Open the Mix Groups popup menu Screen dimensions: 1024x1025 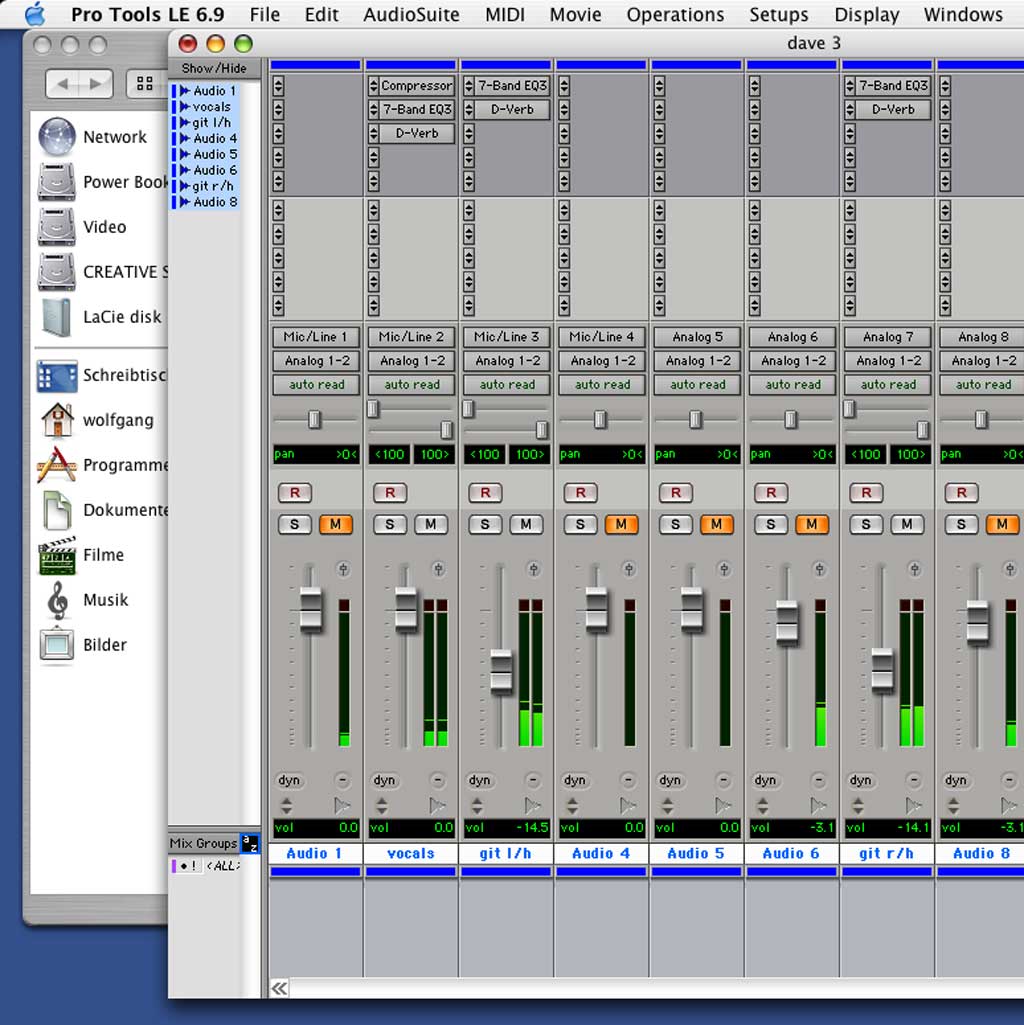point(203,843)
